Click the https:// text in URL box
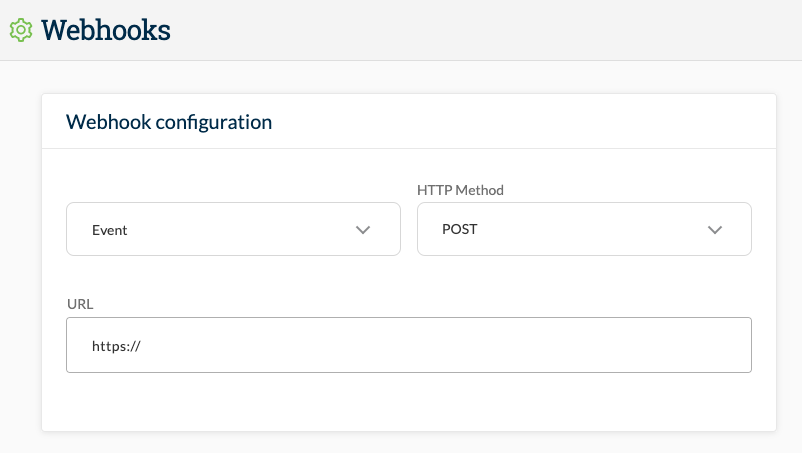The width and height of the screenshot is (802, 453). (x=116, y=346)
